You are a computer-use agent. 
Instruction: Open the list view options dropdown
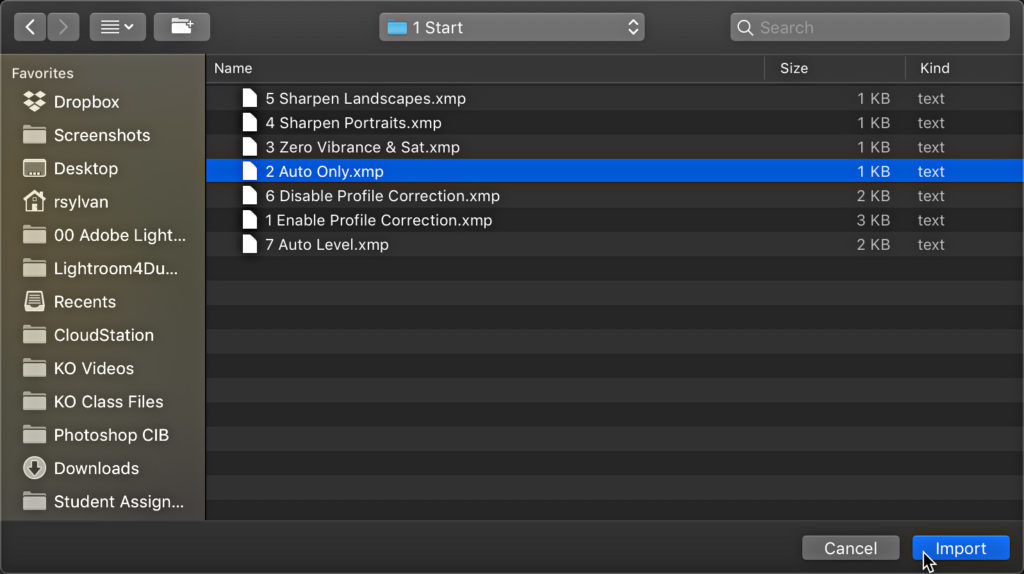(118, 27)
